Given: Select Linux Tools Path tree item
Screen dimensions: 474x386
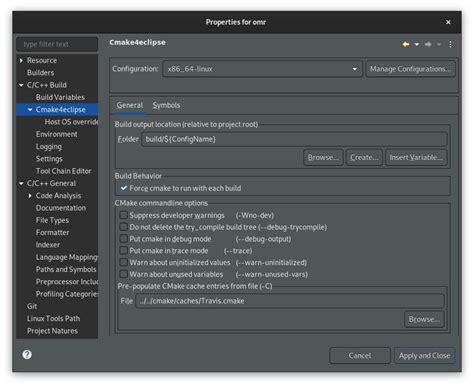Looking at the screenshot, I should [53, 319].
